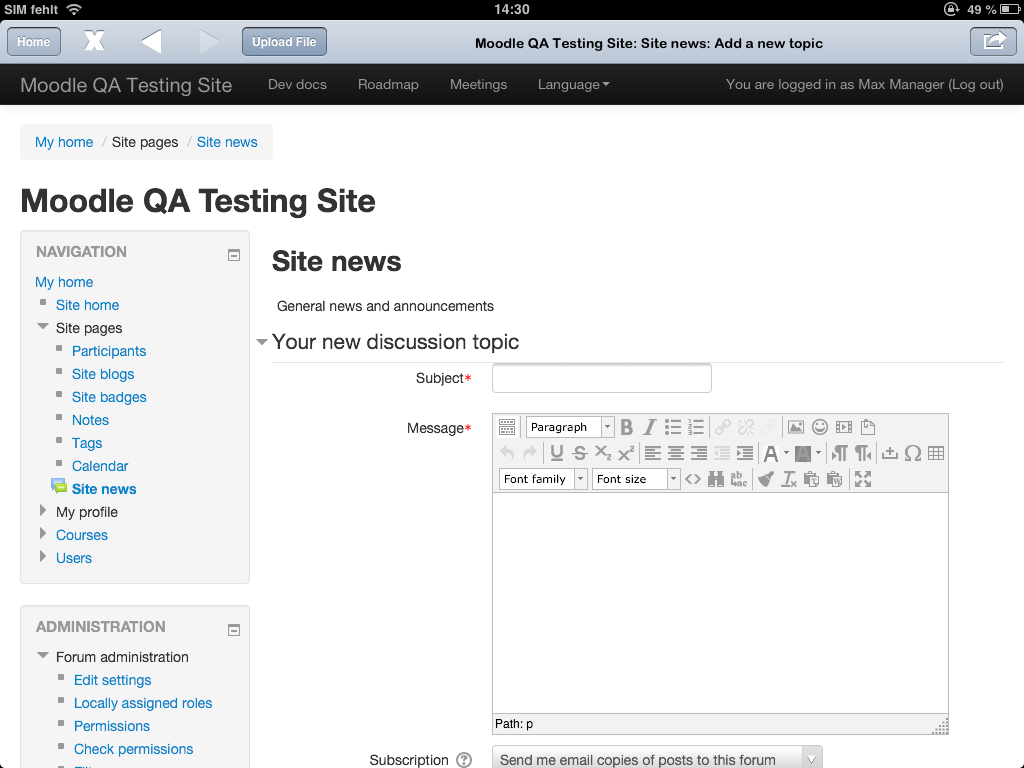Click the find binoculars icon
1024x768 pixels.
(x=716, y=479)
